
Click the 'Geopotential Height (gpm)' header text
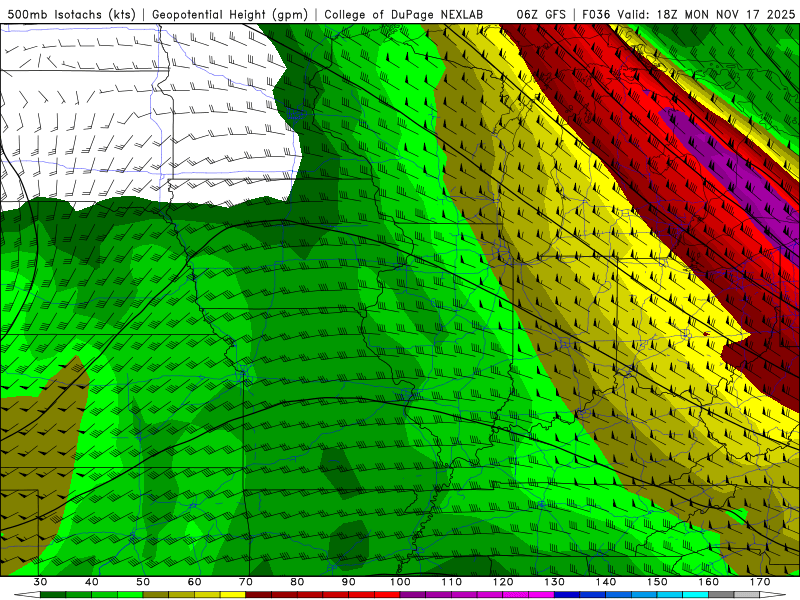(230, 14)
